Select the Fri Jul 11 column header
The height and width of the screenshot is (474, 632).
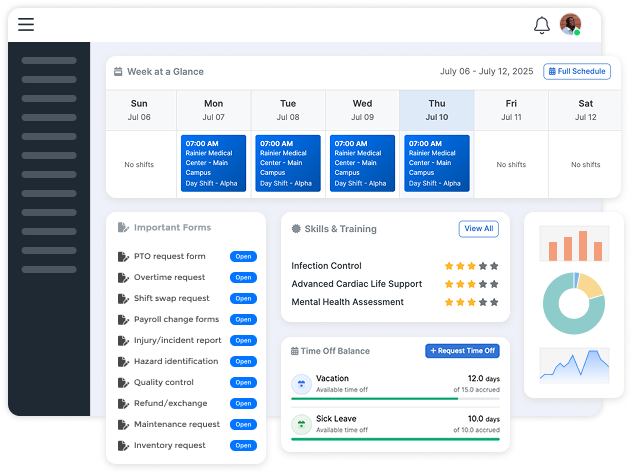click(511, 110)
